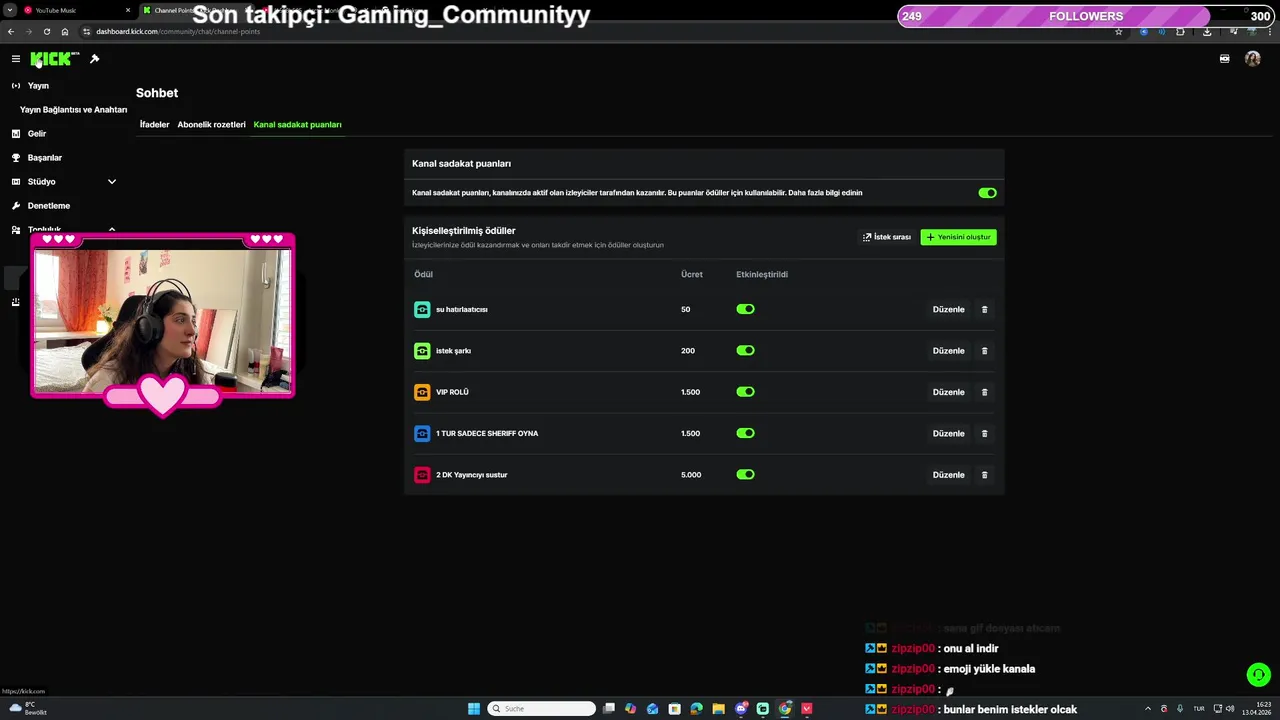Open File Explorer from taskbar
This screenshot has height=720, width=1280.
718,709
